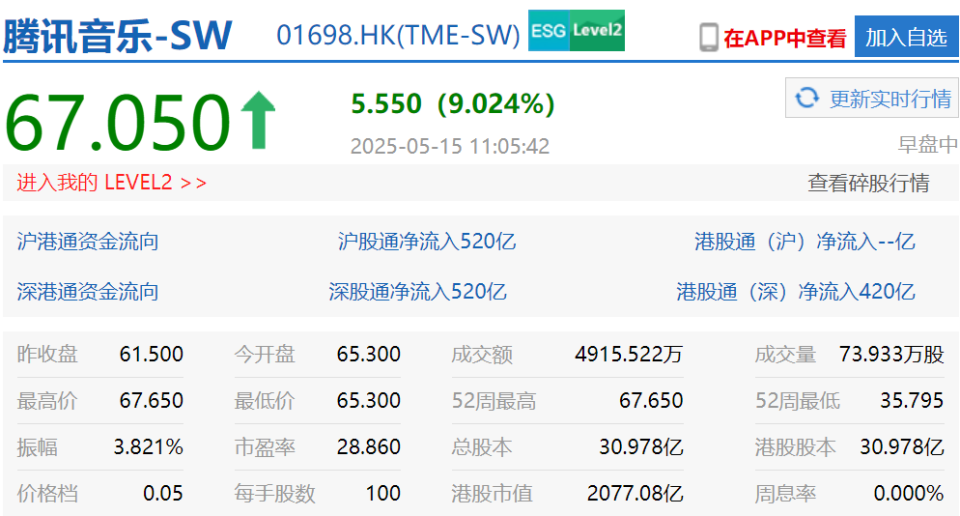Click the 成交量 label
Screen dimensions: 960x516
pos(785,354)
